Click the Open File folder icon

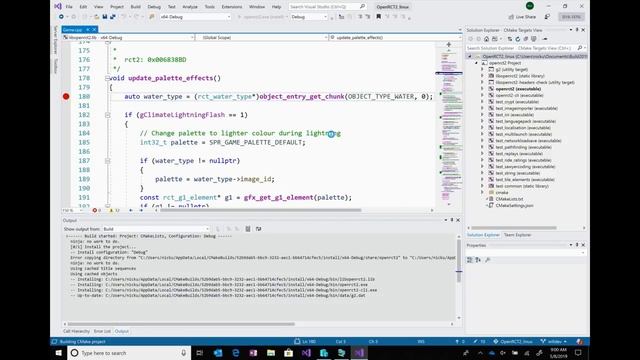(x=96, y=17)
